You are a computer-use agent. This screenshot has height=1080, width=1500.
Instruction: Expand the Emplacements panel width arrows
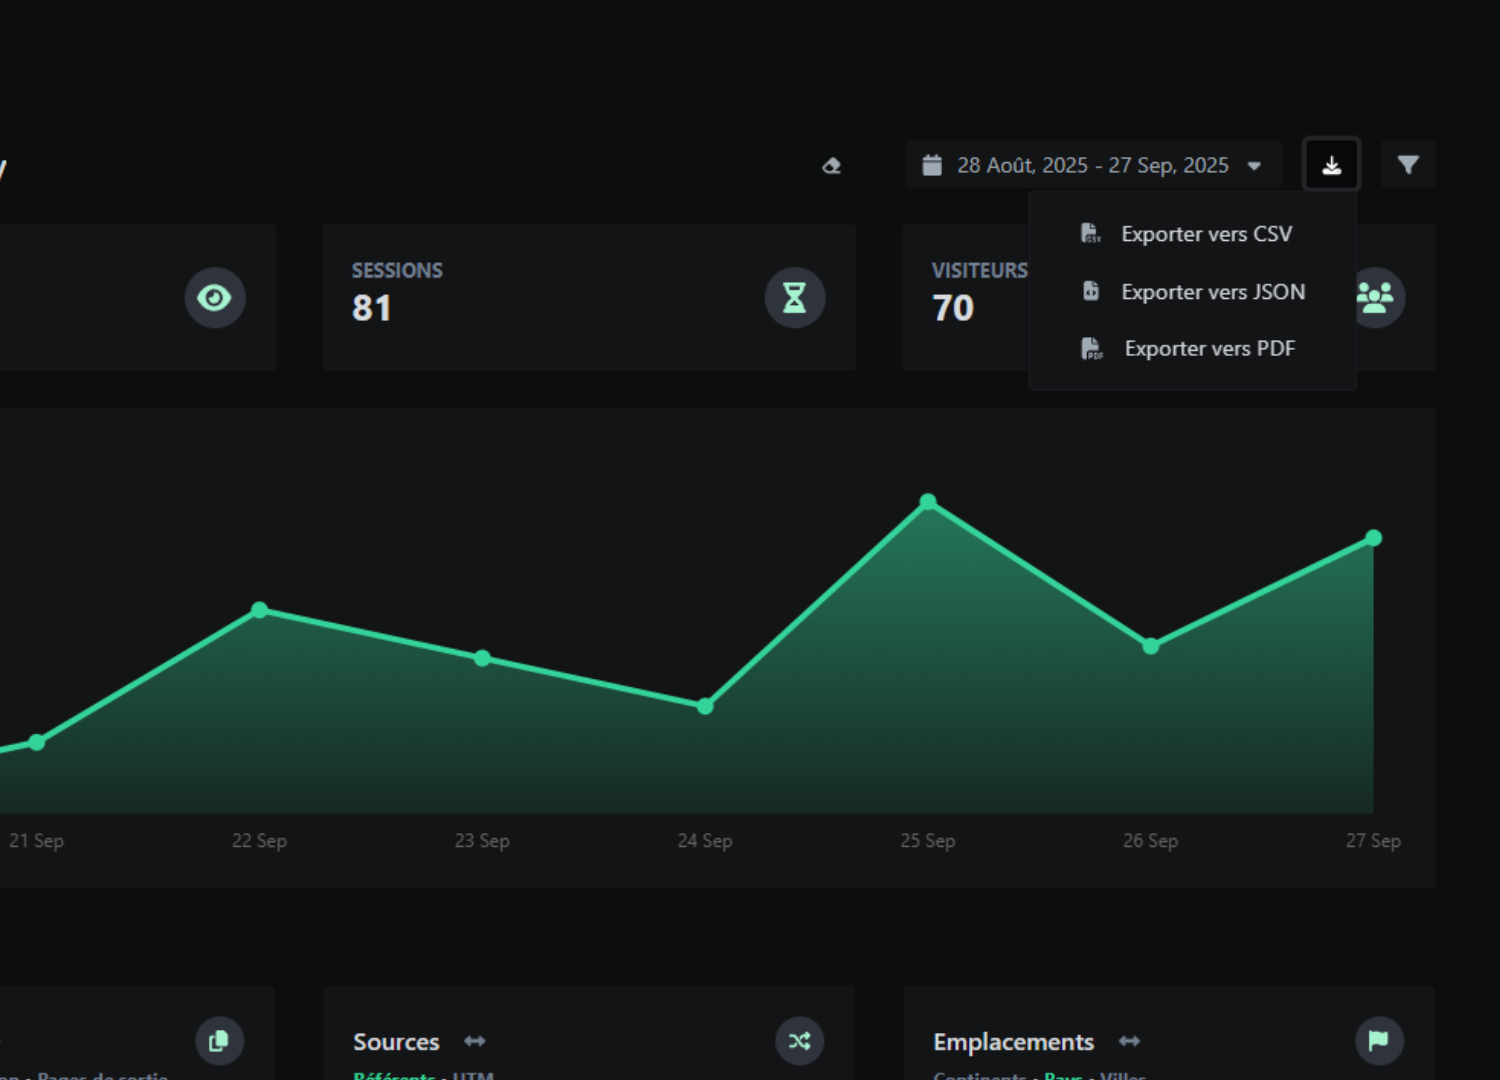(x=1130, y=1042)
